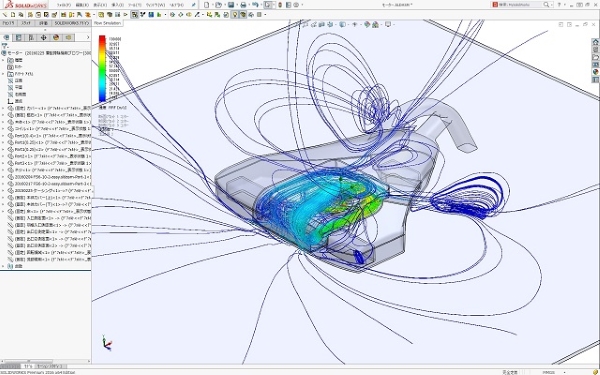The height and width of the screenshot is (375, 600).
Task: Toggle the light bulb display icon
Action: point(235,15)
